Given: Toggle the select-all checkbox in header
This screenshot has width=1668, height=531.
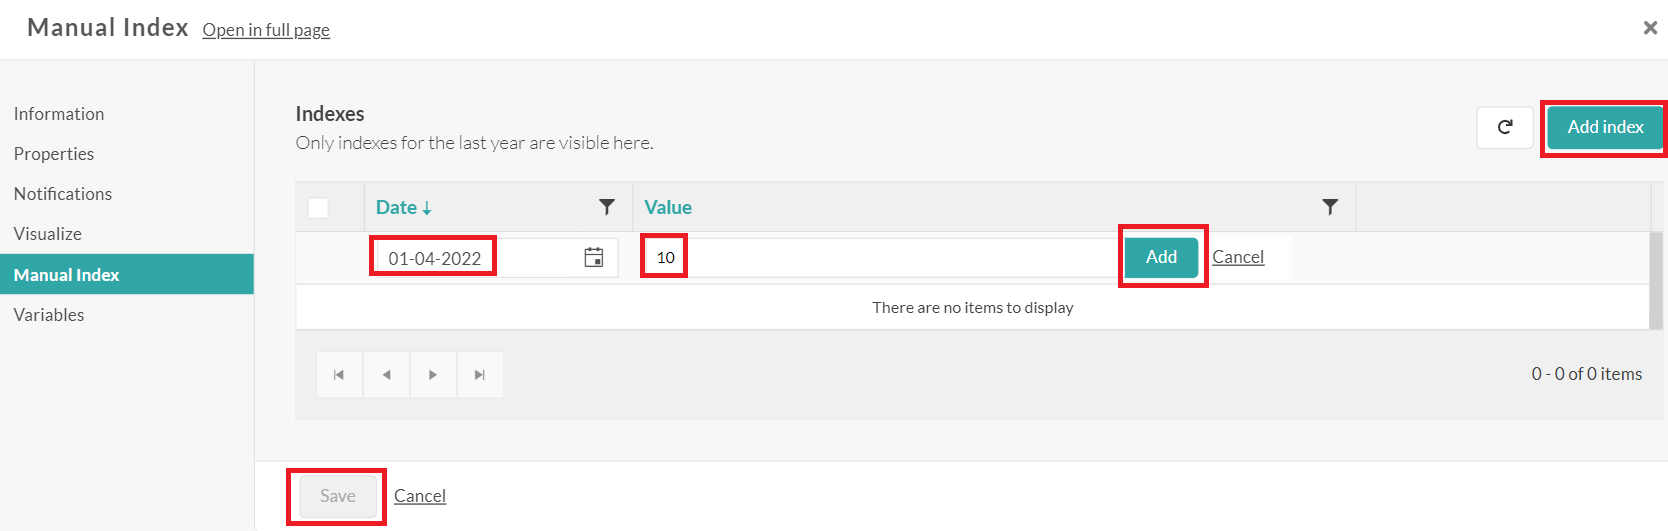Looking at the screenshot, I should [x=318, y=208].
